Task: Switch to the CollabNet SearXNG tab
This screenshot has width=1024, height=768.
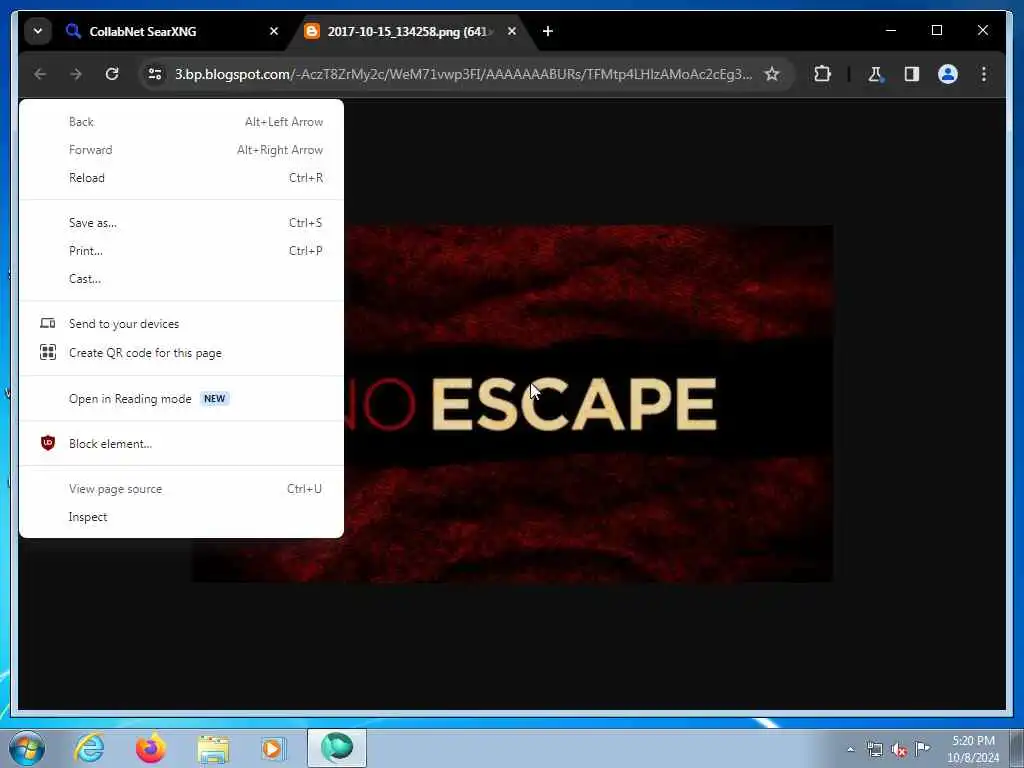Action: (172, 31)
